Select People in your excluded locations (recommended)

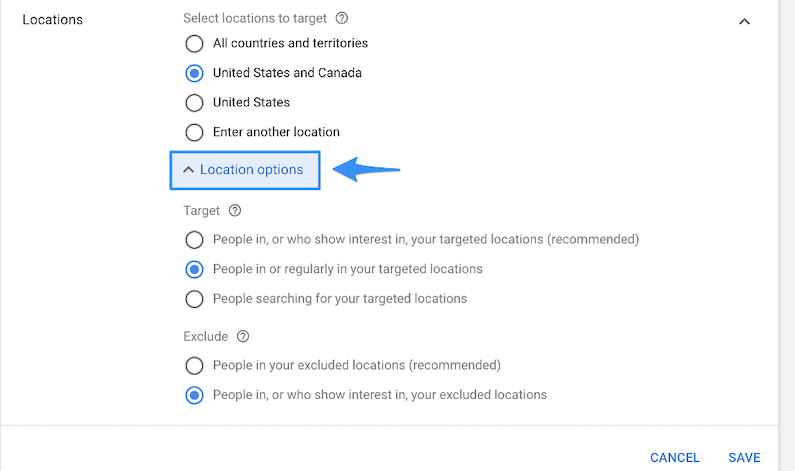click(194, 366)
